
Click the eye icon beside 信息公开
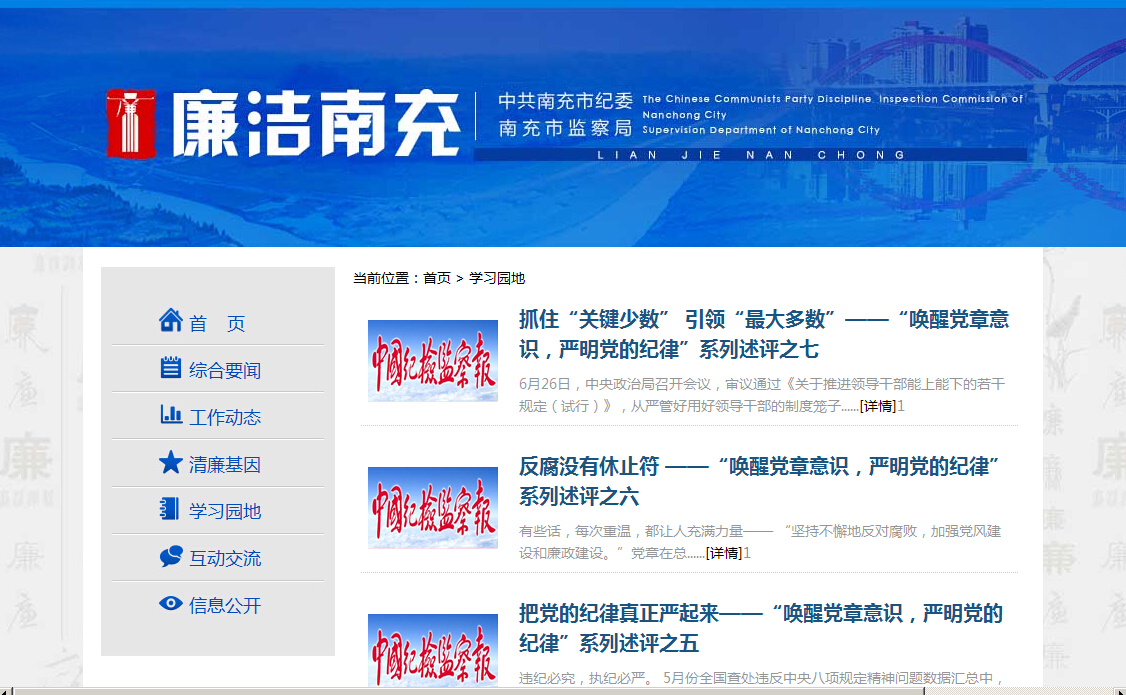[171, 604]
